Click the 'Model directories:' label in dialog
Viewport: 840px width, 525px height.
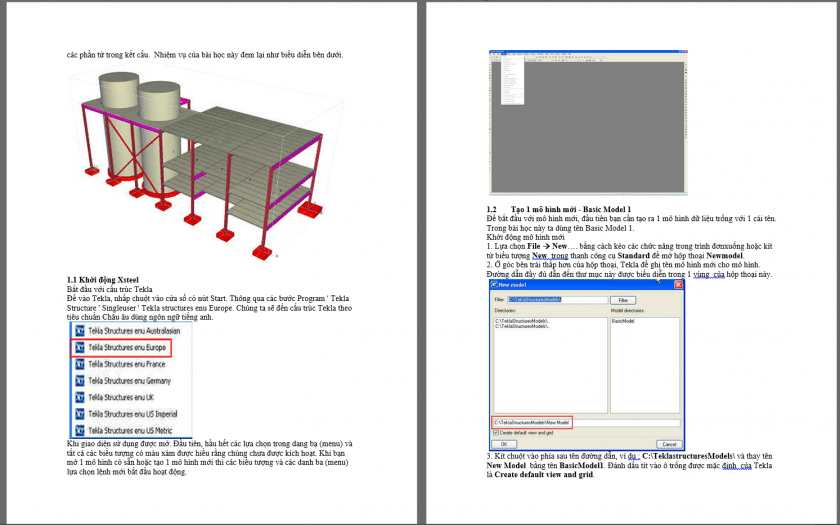click(627, 311)
